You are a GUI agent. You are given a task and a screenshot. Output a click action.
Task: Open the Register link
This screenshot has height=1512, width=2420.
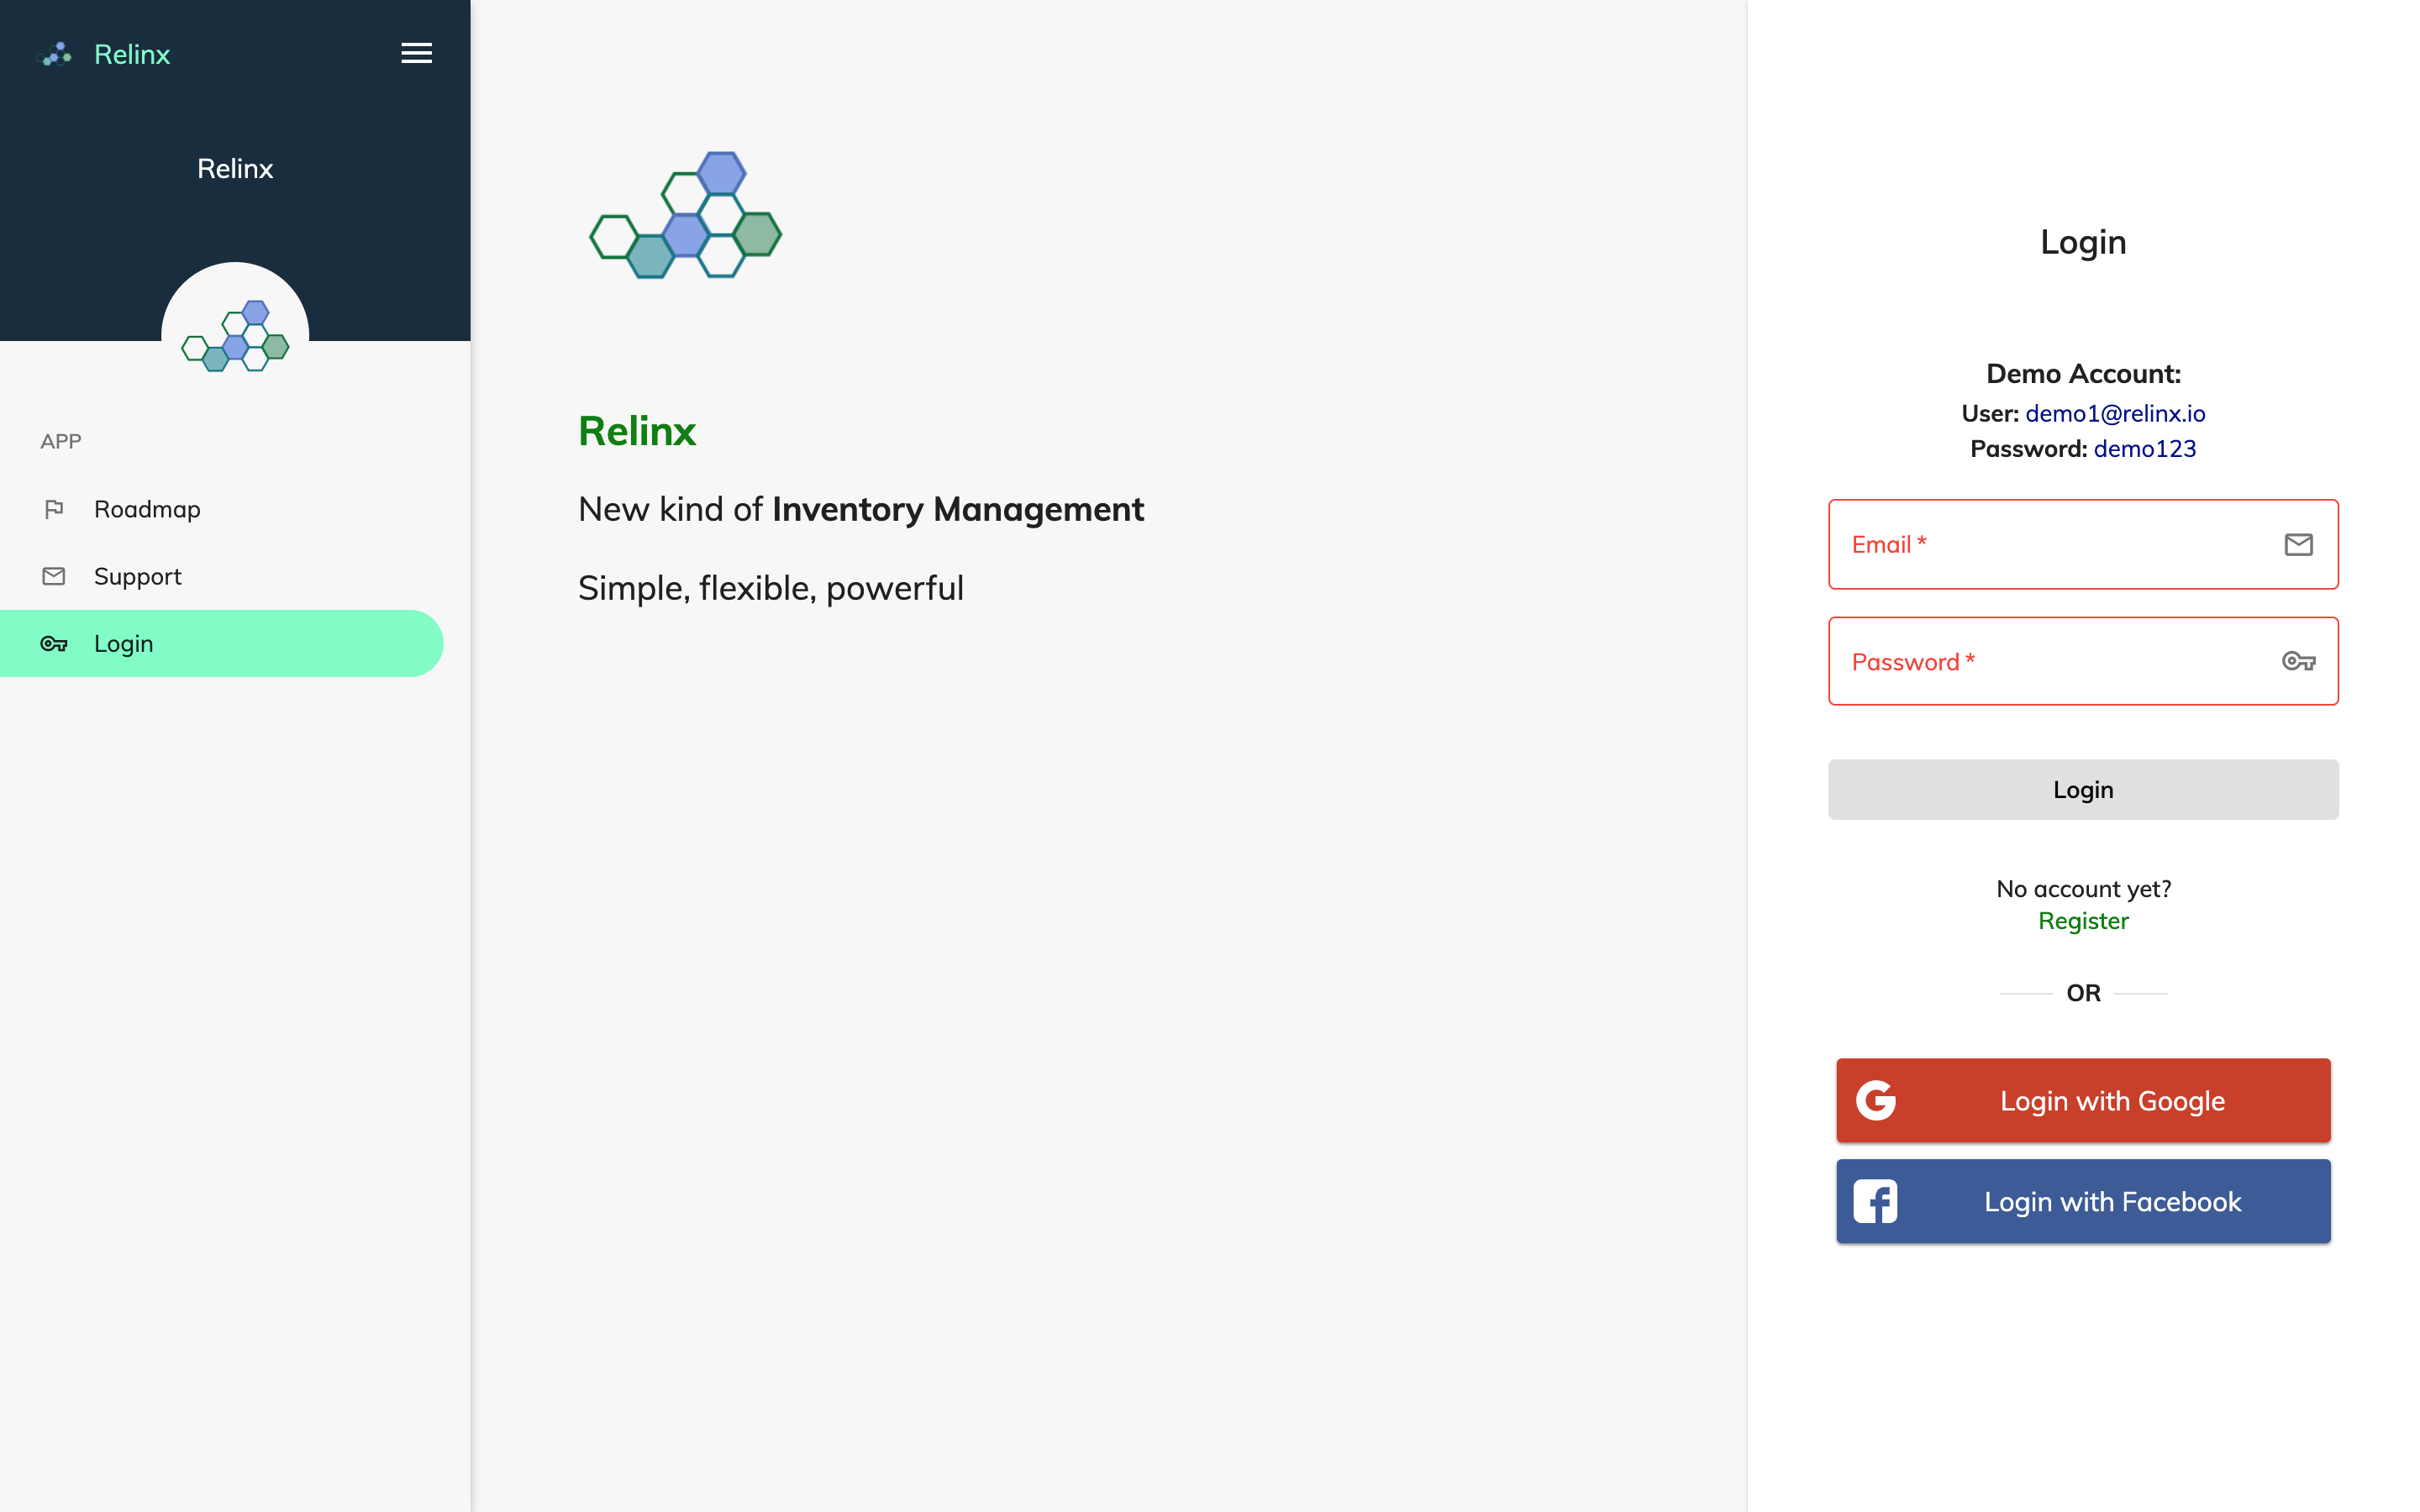tap(2083, 921)
